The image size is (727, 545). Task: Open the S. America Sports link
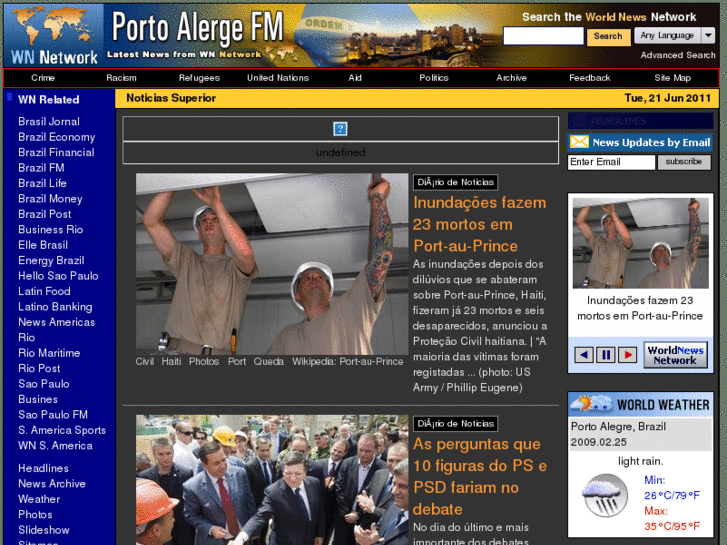[x=62, y=430]
